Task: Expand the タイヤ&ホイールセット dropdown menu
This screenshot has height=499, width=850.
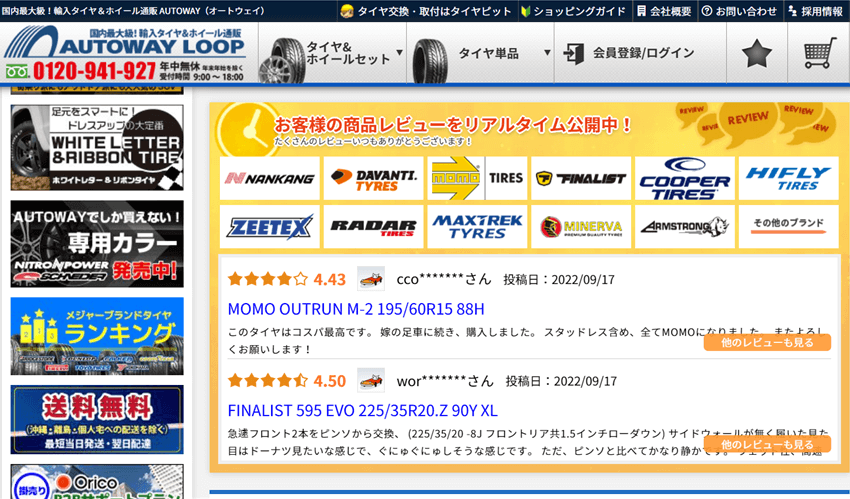Action: pos(332,53)
